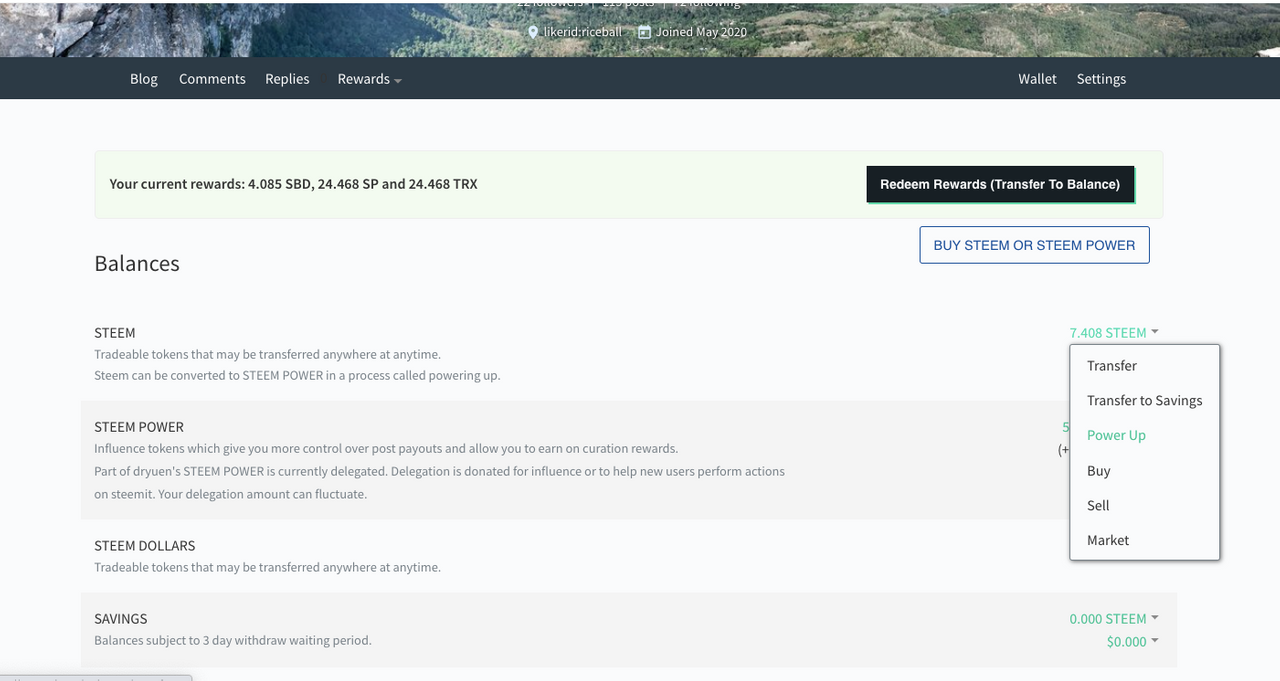
Task: Click the STEEM DOLLARS section title
Action: coord(145,546)
